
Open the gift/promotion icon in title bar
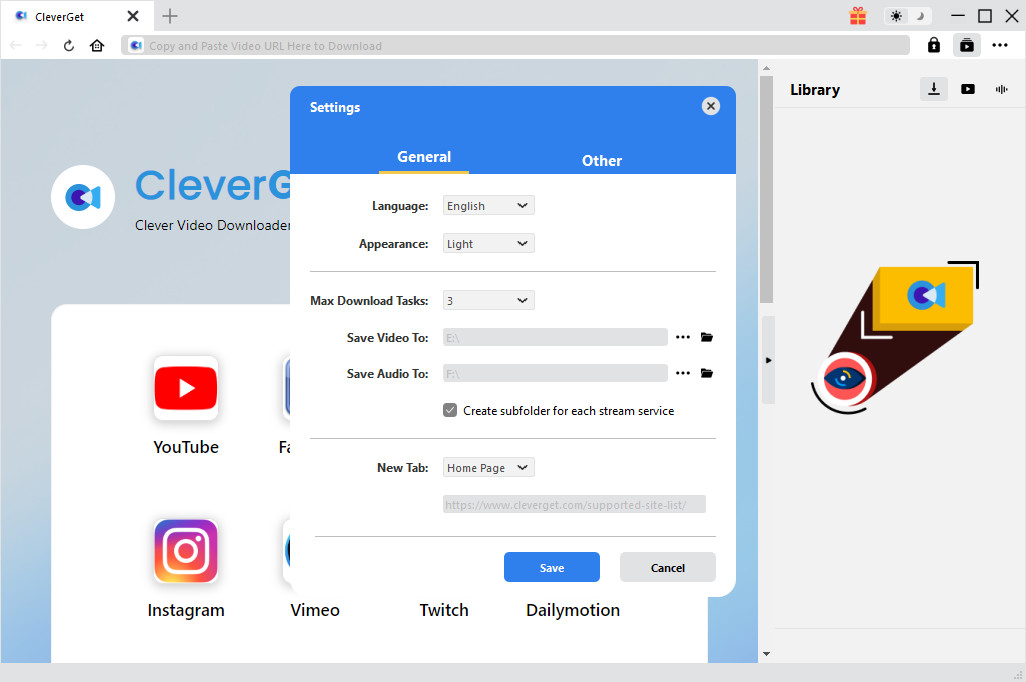tap(857, 16)
